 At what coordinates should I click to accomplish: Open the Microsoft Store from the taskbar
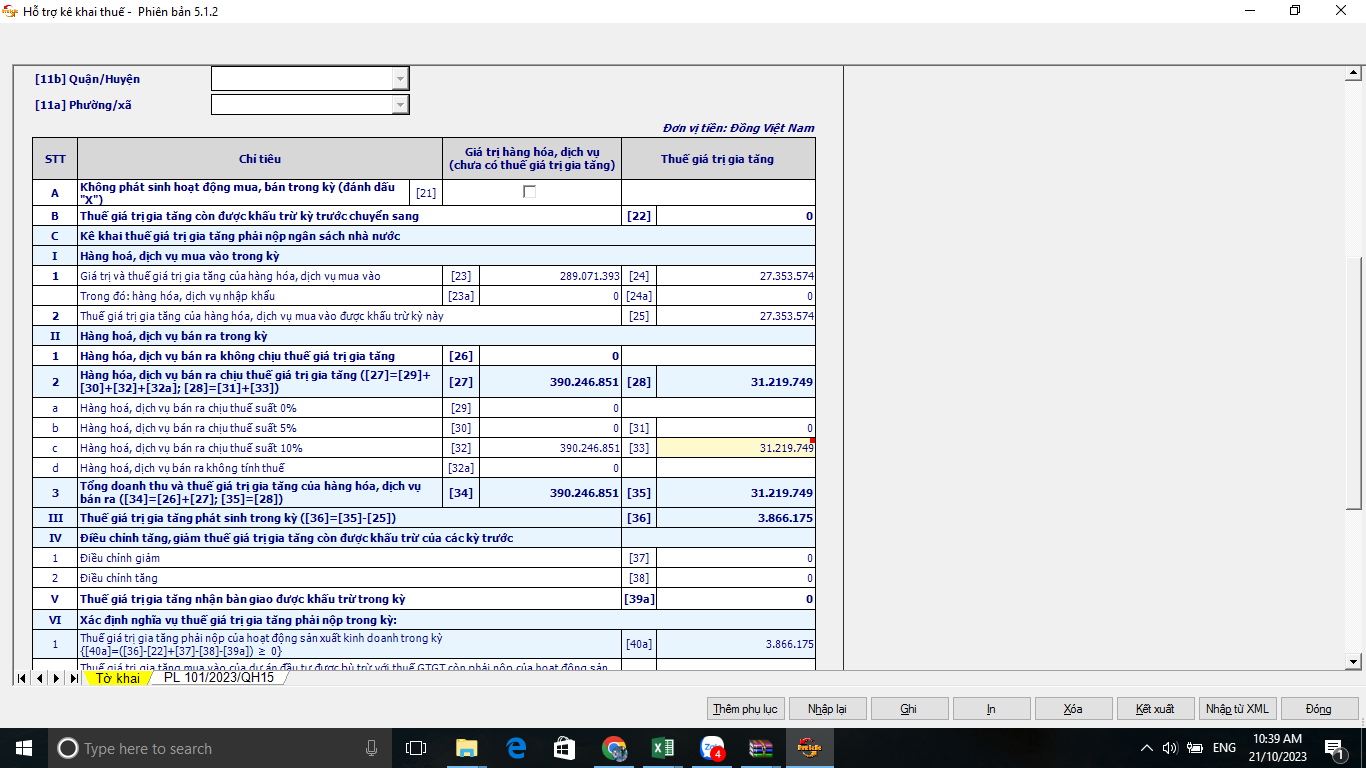565,748
